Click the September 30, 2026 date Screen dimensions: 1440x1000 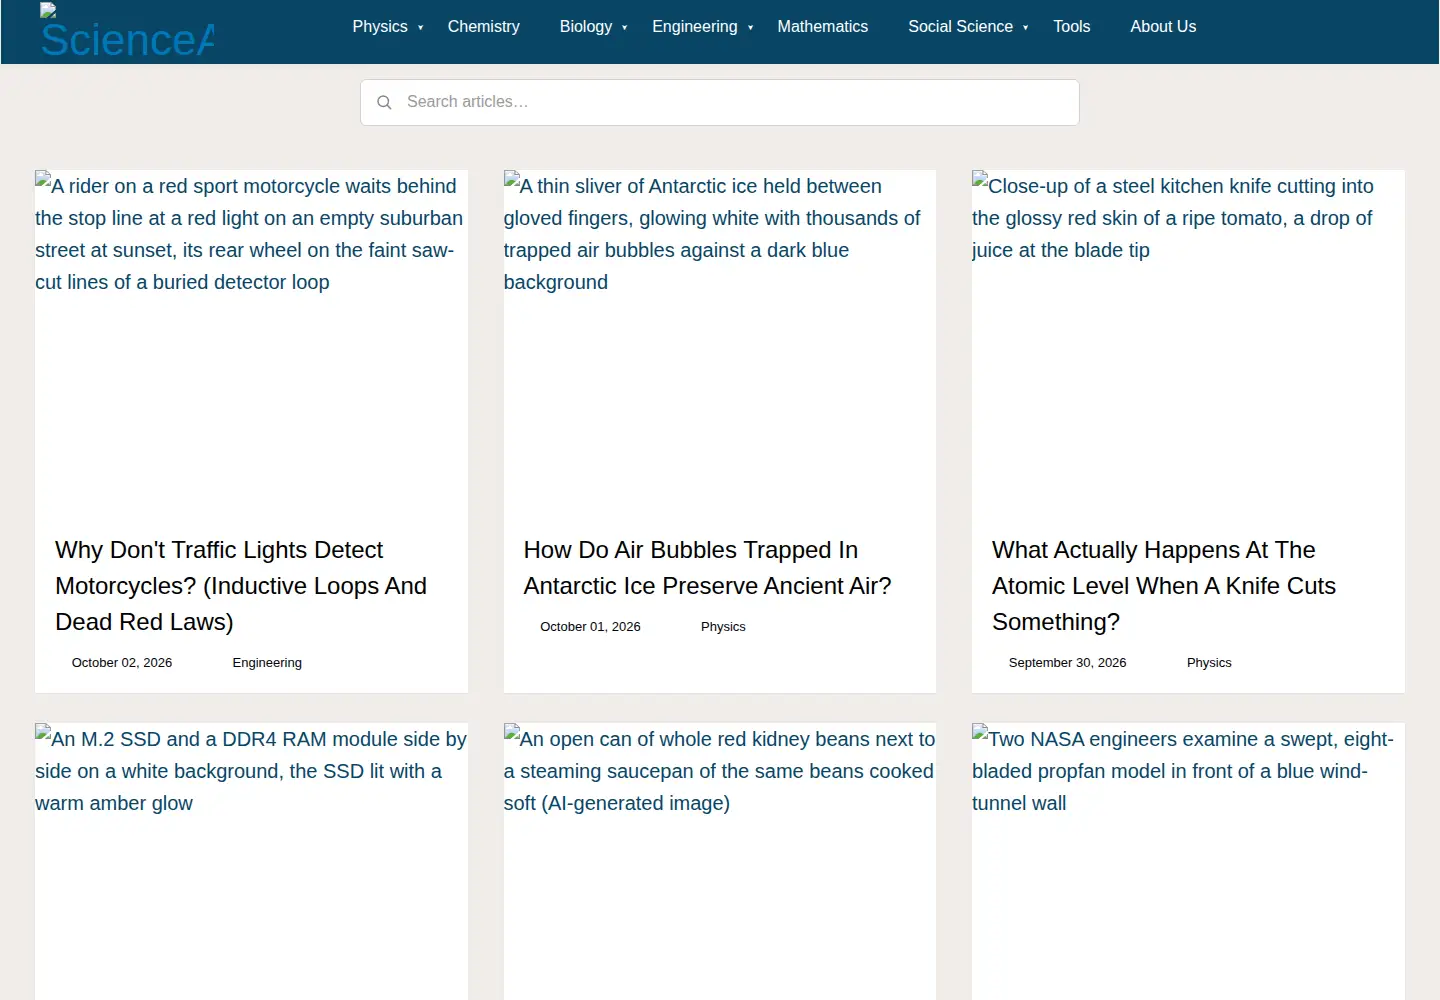pos(1067,663)
